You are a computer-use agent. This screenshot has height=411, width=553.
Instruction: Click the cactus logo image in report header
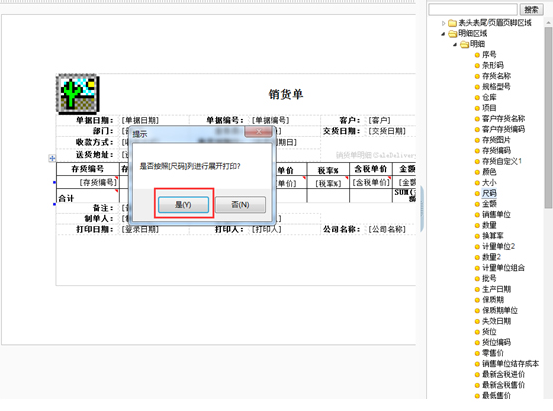point(78,94)
